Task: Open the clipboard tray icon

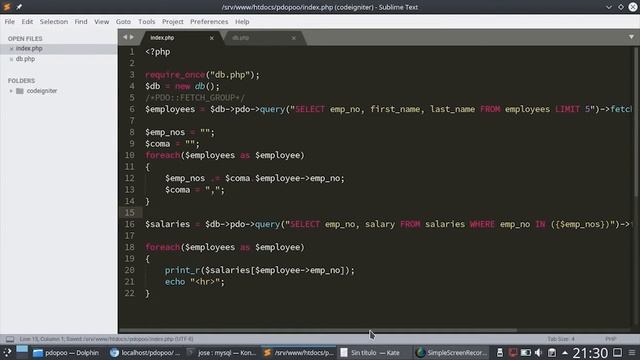Action: (x=551, y=353)
